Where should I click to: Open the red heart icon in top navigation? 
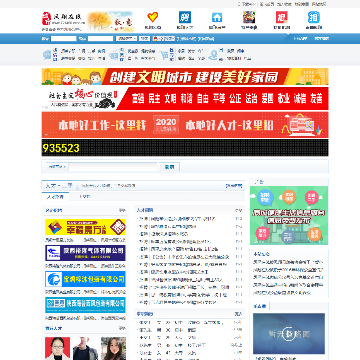(x=153, y=17)
